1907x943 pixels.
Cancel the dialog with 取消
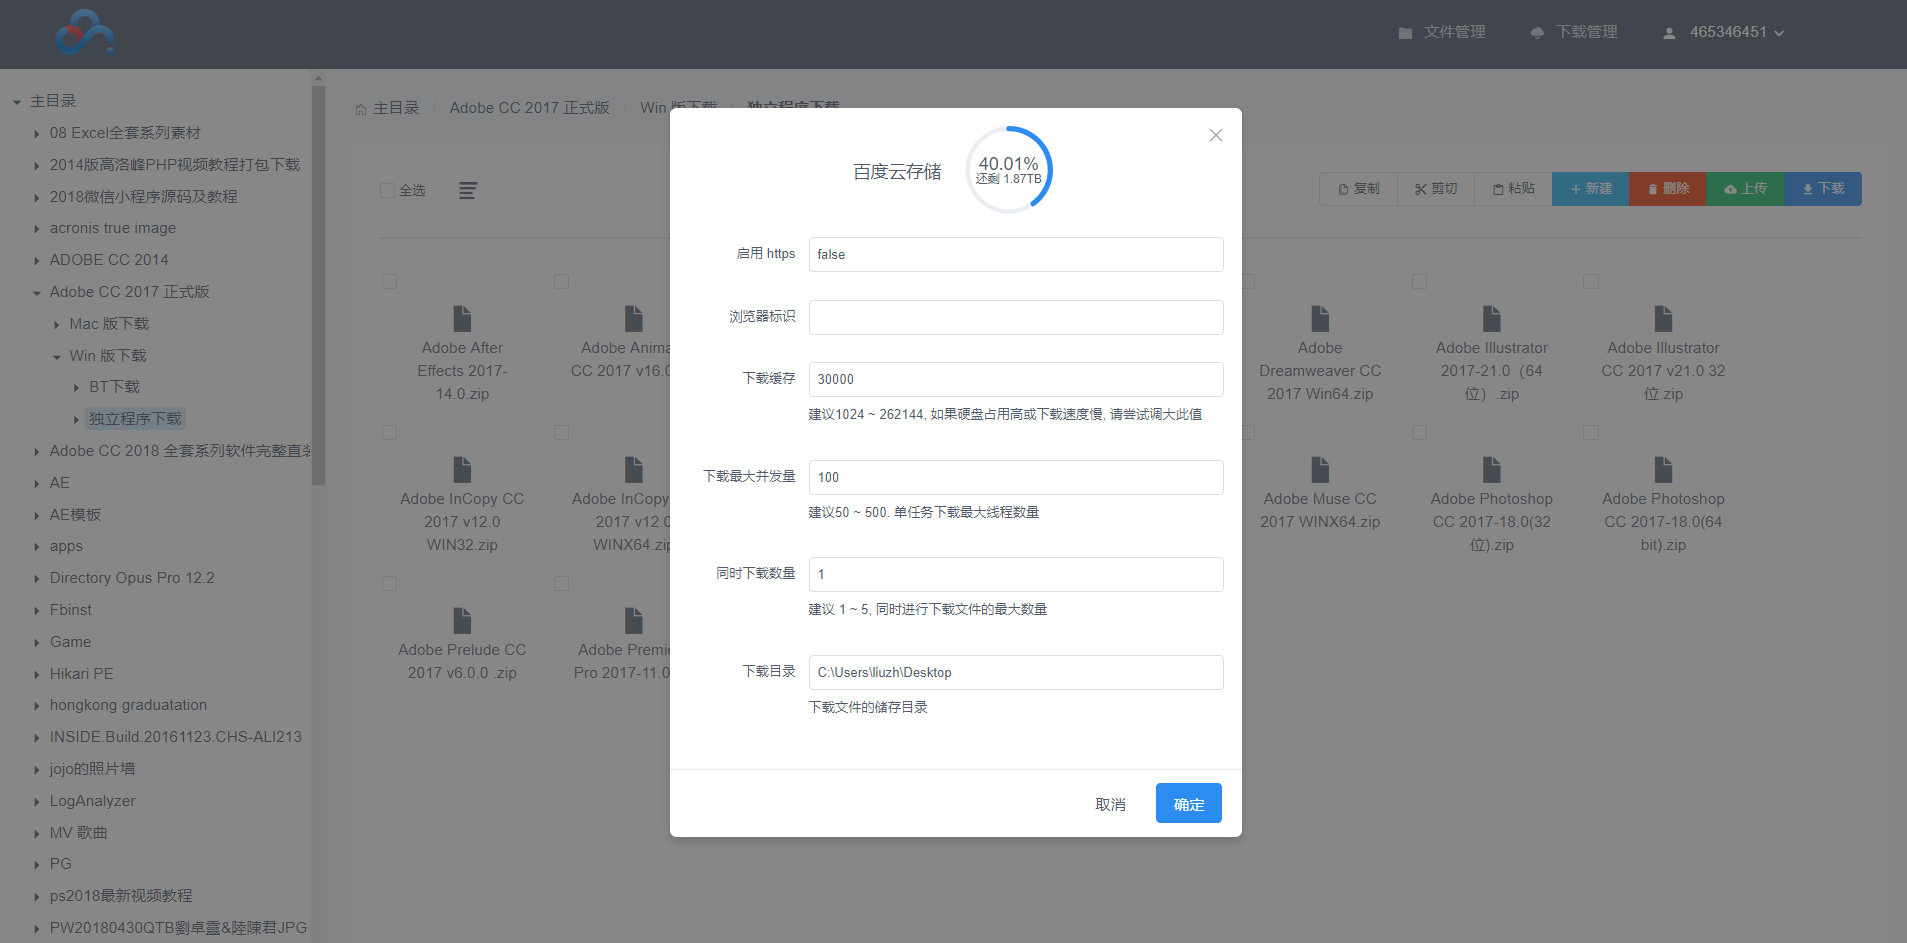pyautogui.click(x=1110, y=804)
